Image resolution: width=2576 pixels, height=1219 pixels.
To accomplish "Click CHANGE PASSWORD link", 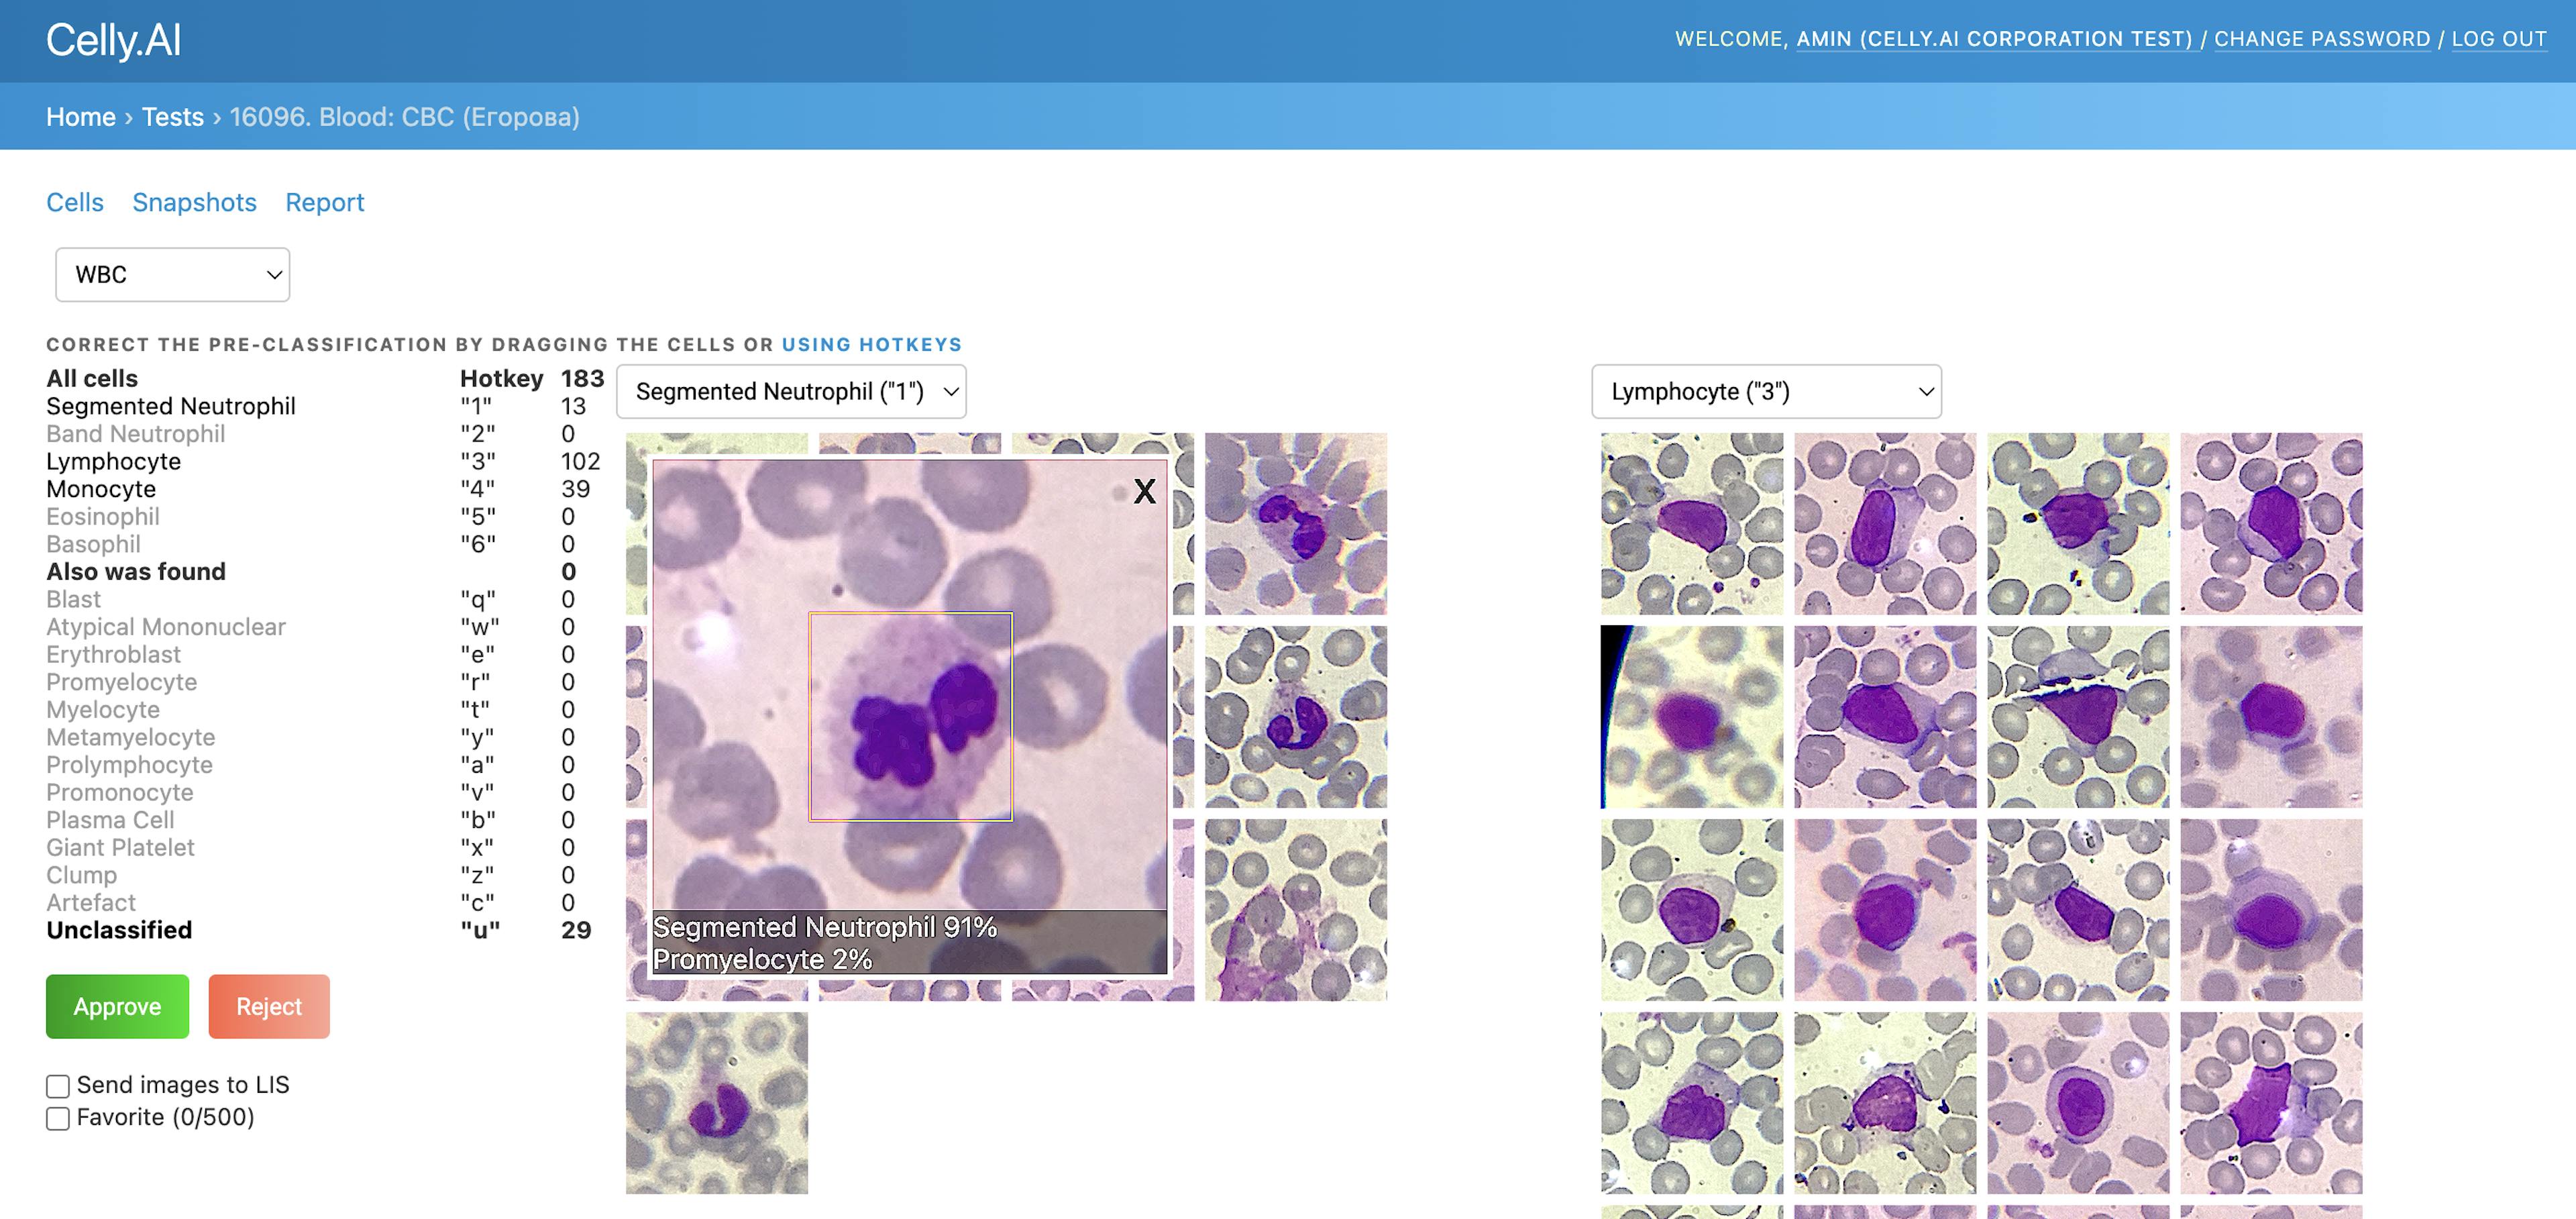I will point(2322,39).
